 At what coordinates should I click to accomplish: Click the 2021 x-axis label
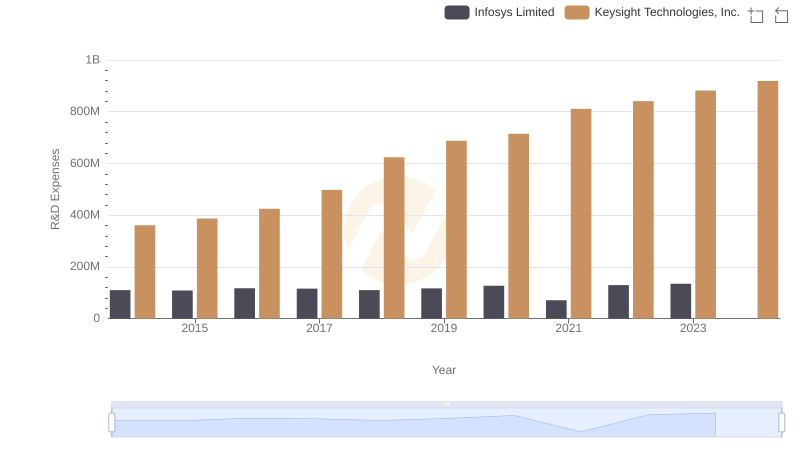pyautogui.click(x=568, y=328)
